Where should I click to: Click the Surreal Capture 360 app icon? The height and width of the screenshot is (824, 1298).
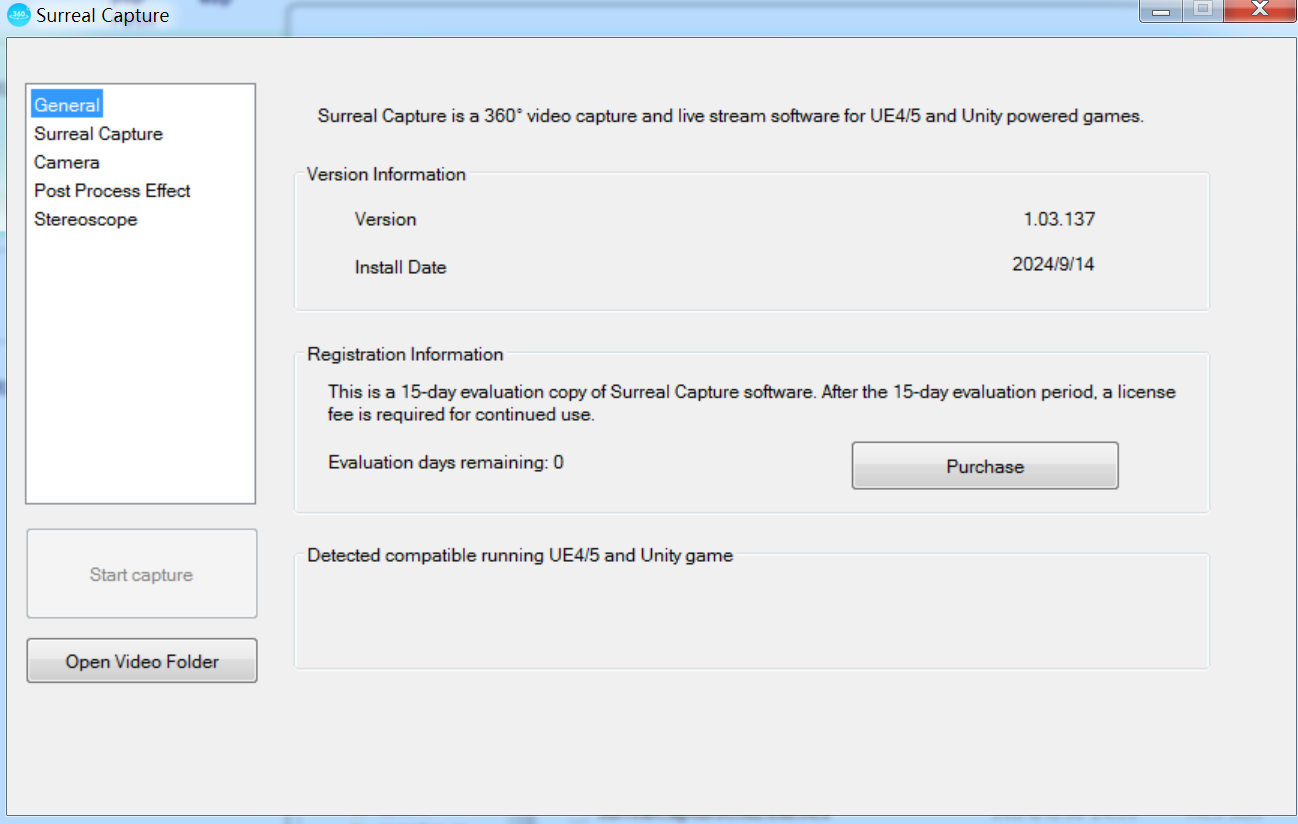tap(19, 15)
